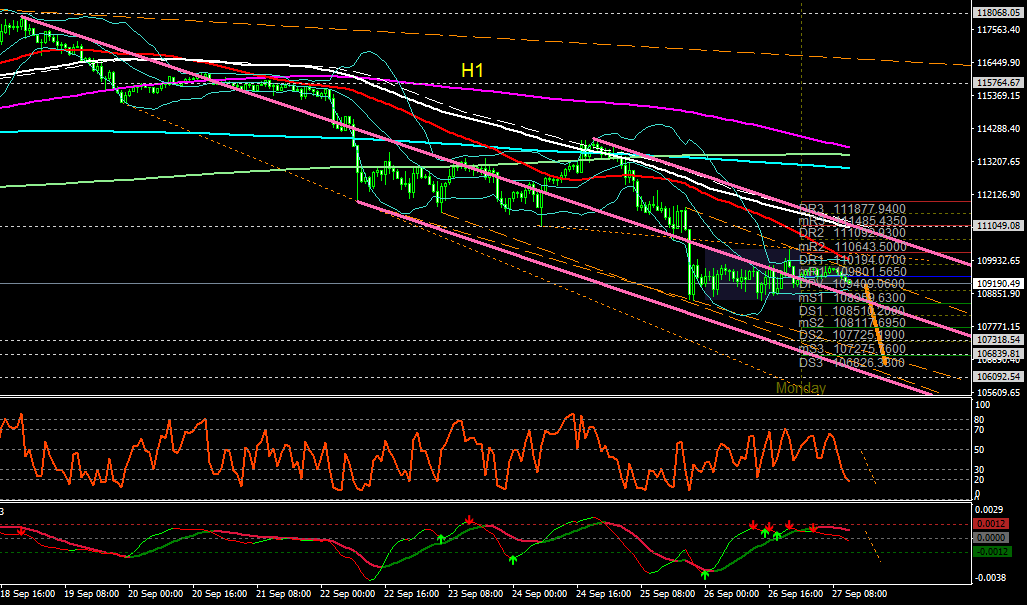
Task: Click the 26 Sep 00:00 time label
Action: click(x=732, y=594)
